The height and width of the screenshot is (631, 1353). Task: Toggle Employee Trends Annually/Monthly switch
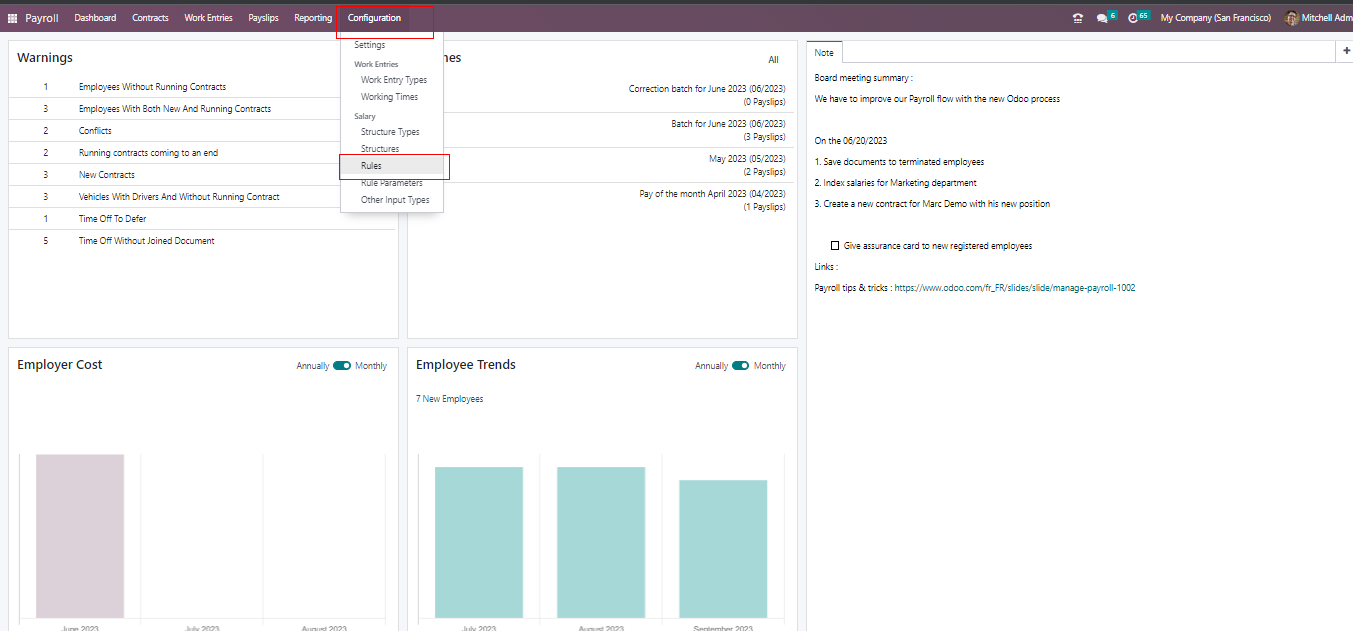tap(741, 366)
